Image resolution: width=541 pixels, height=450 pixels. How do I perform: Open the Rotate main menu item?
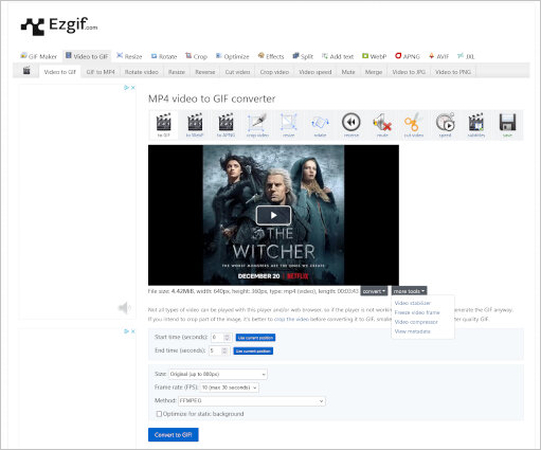click(x=164, y=56)
